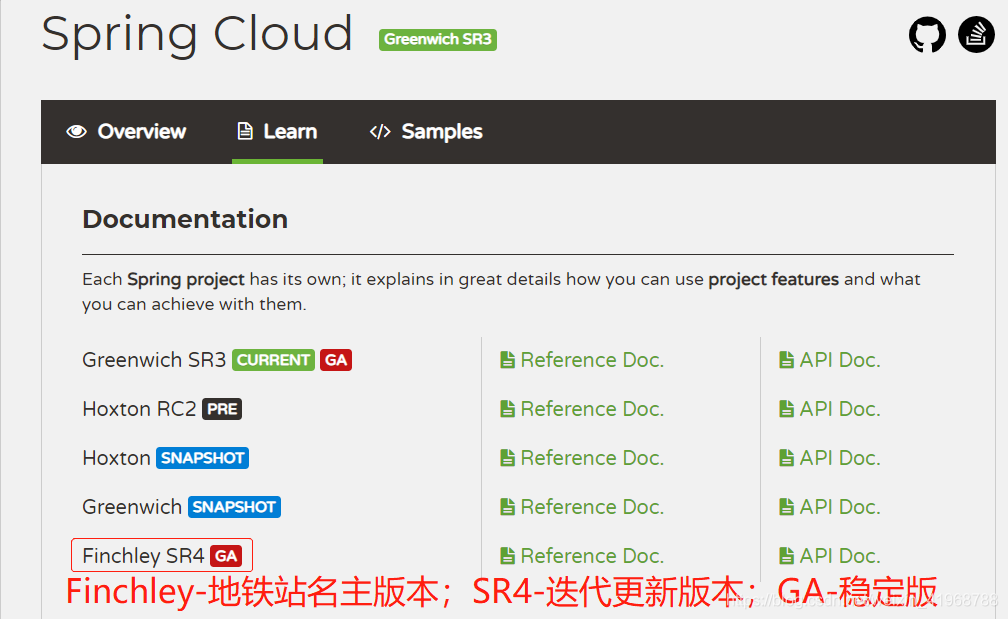Screen dimensions: 1008x619
Task: Select the Learn tab
Action: pyautogui.click(x=277, y=132)
